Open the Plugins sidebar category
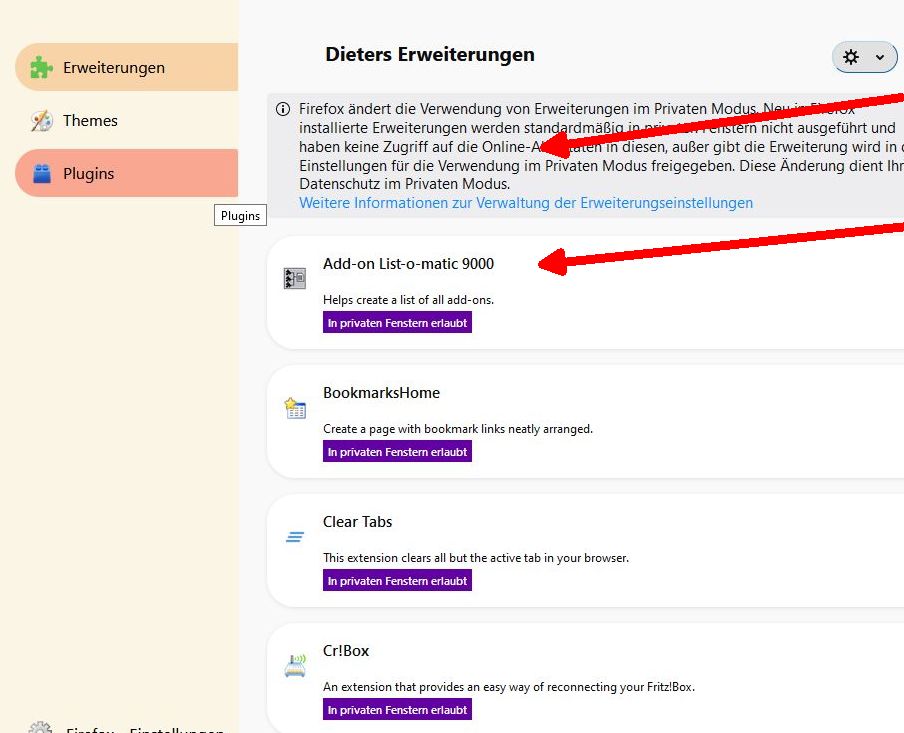 [x=127, y=173]
